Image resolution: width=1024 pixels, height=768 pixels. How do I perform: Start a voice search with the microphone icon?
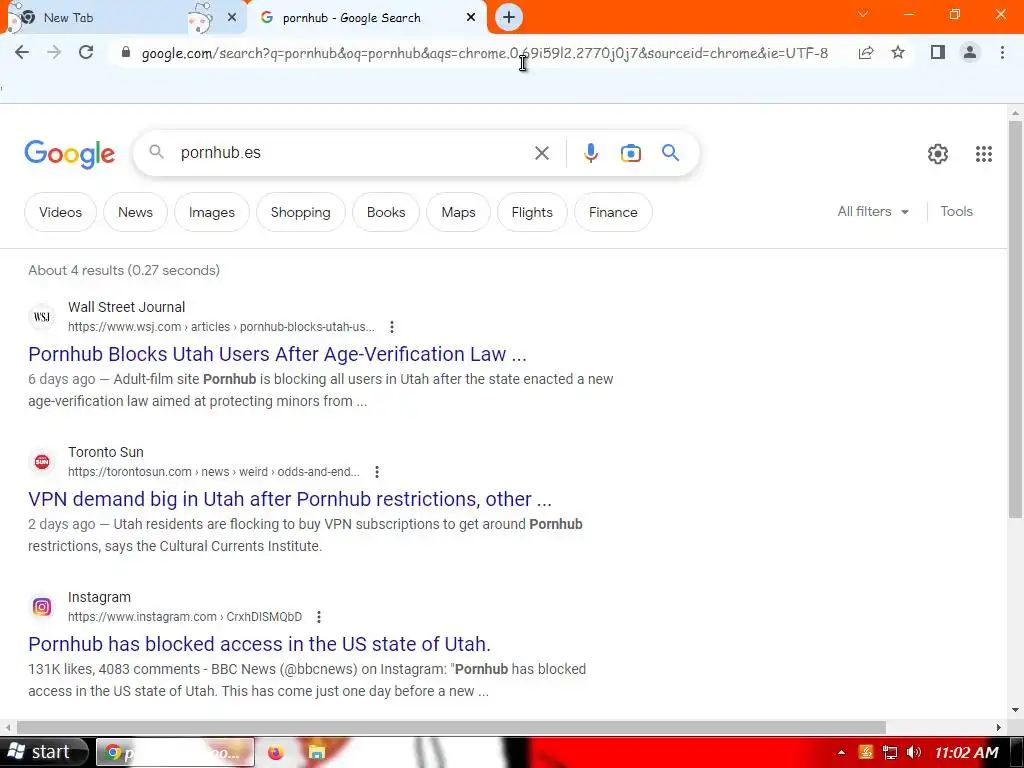point(590,153)
